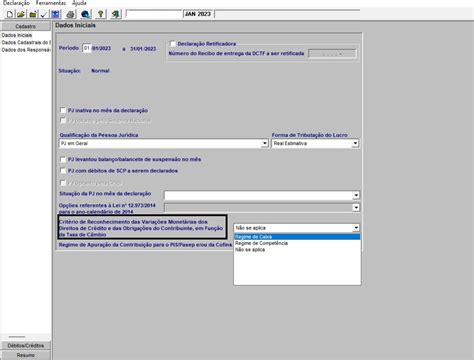Switch to the Débitos/Créditos panel tab
Viewport: 474px width, 360px height.
(26, 346)
